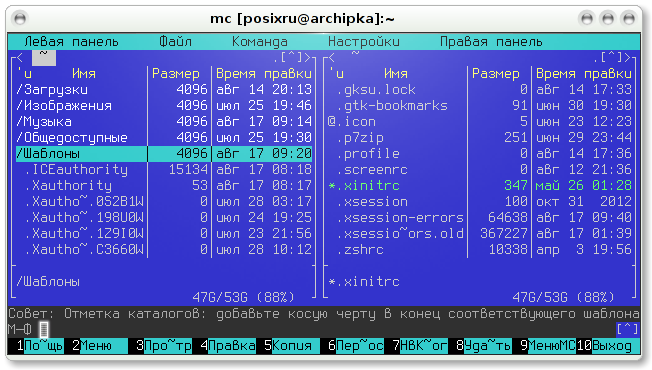This screenshot has width=652, height=370.
Task: Select the .zshrc file
Action: [x=480, y=249]
